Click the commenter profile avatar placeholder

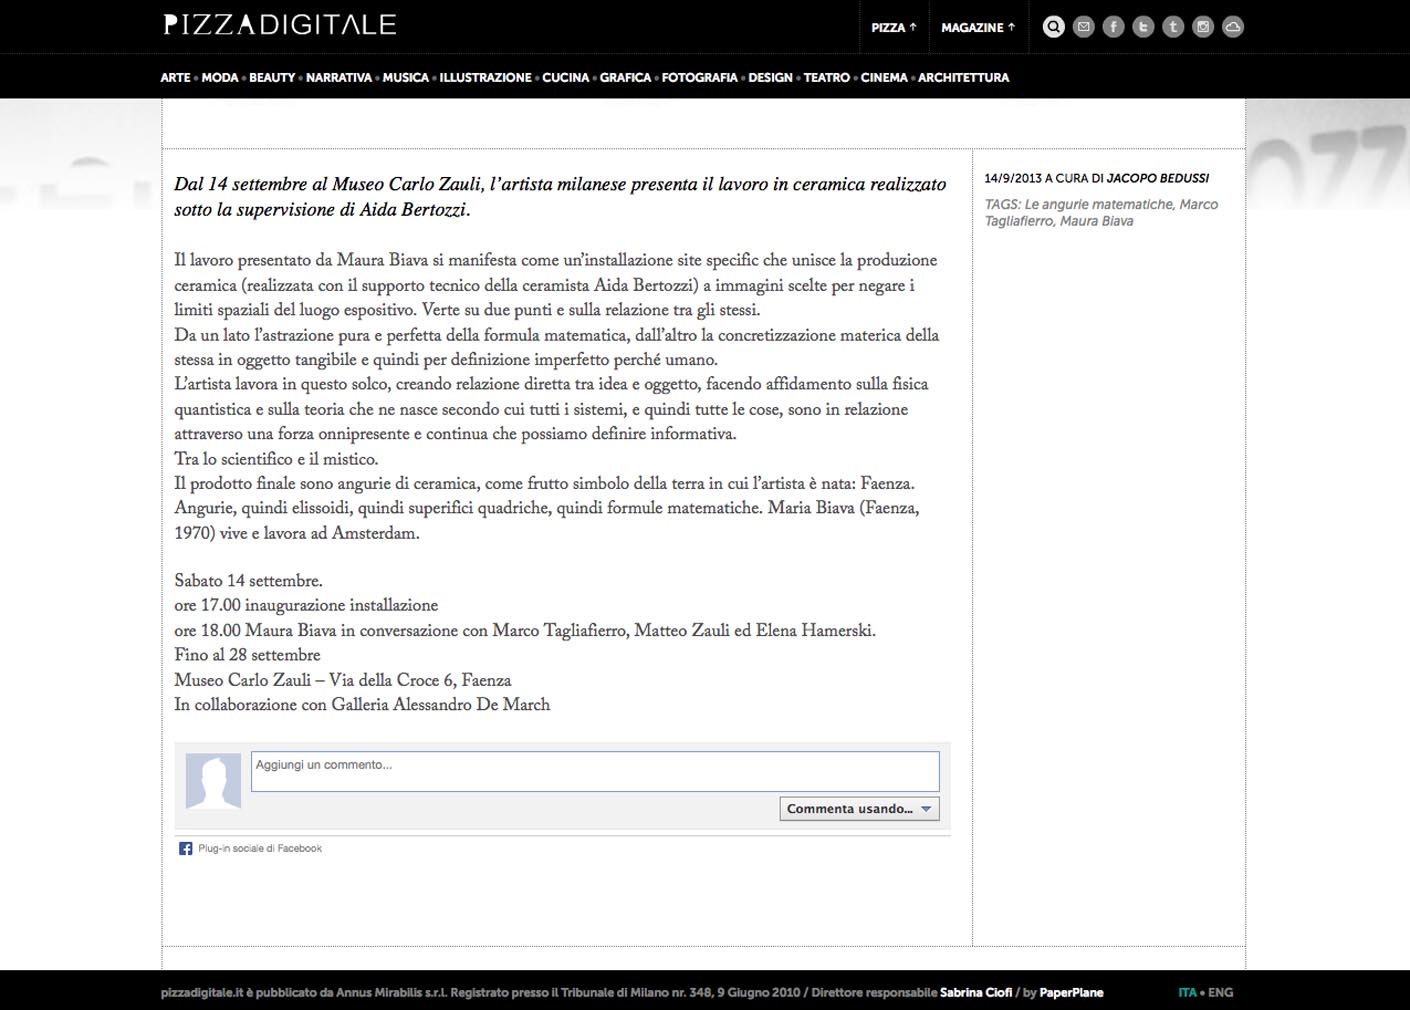[x=213, y=780]
